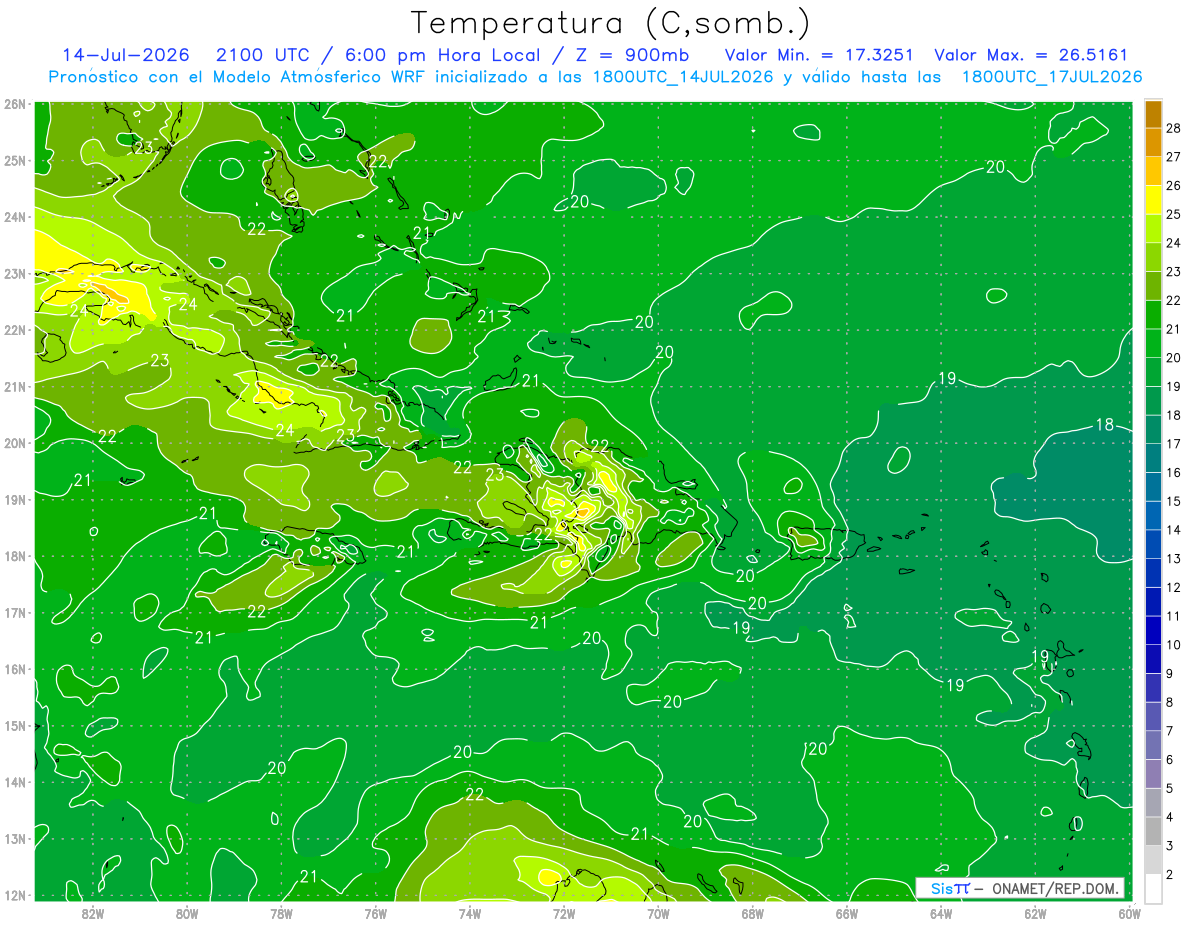The width and height of the screenshot is (1200, 927).
Task: Click the '60W' longitude axis label
Action: pos(1128,912)
